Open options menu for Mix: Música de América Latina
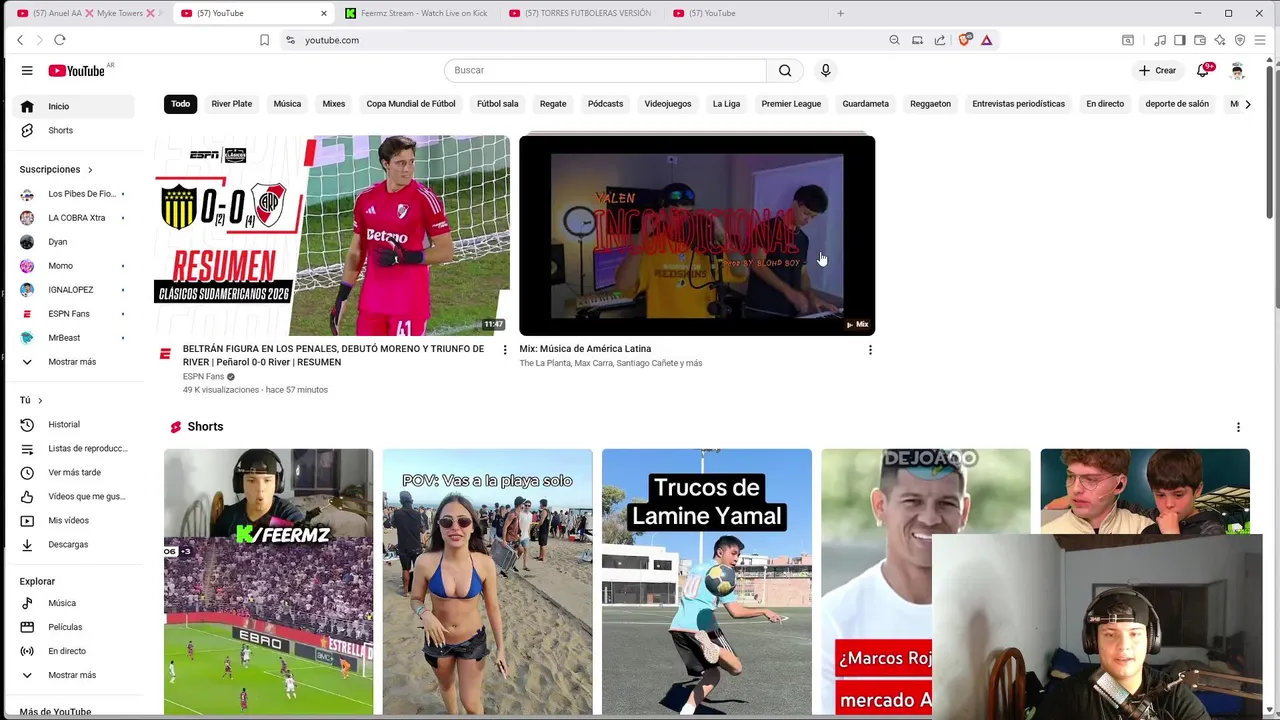This screenshot has width=1280, height=720. click(x=870, y=350)
